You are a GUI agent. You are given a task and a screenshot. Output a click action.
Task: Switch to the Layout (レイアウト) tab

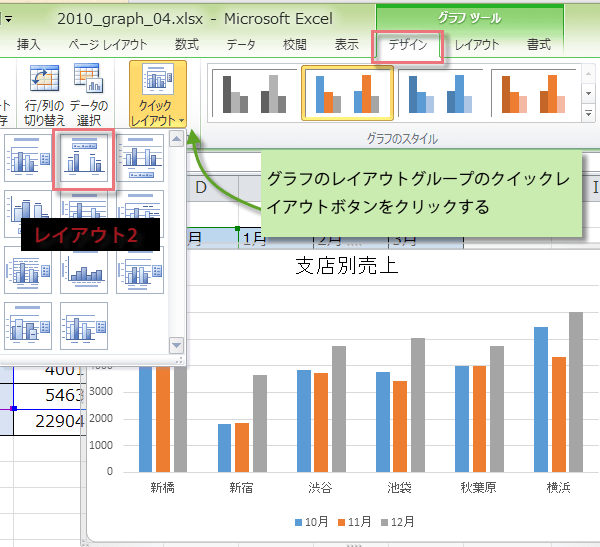[477, 45]
